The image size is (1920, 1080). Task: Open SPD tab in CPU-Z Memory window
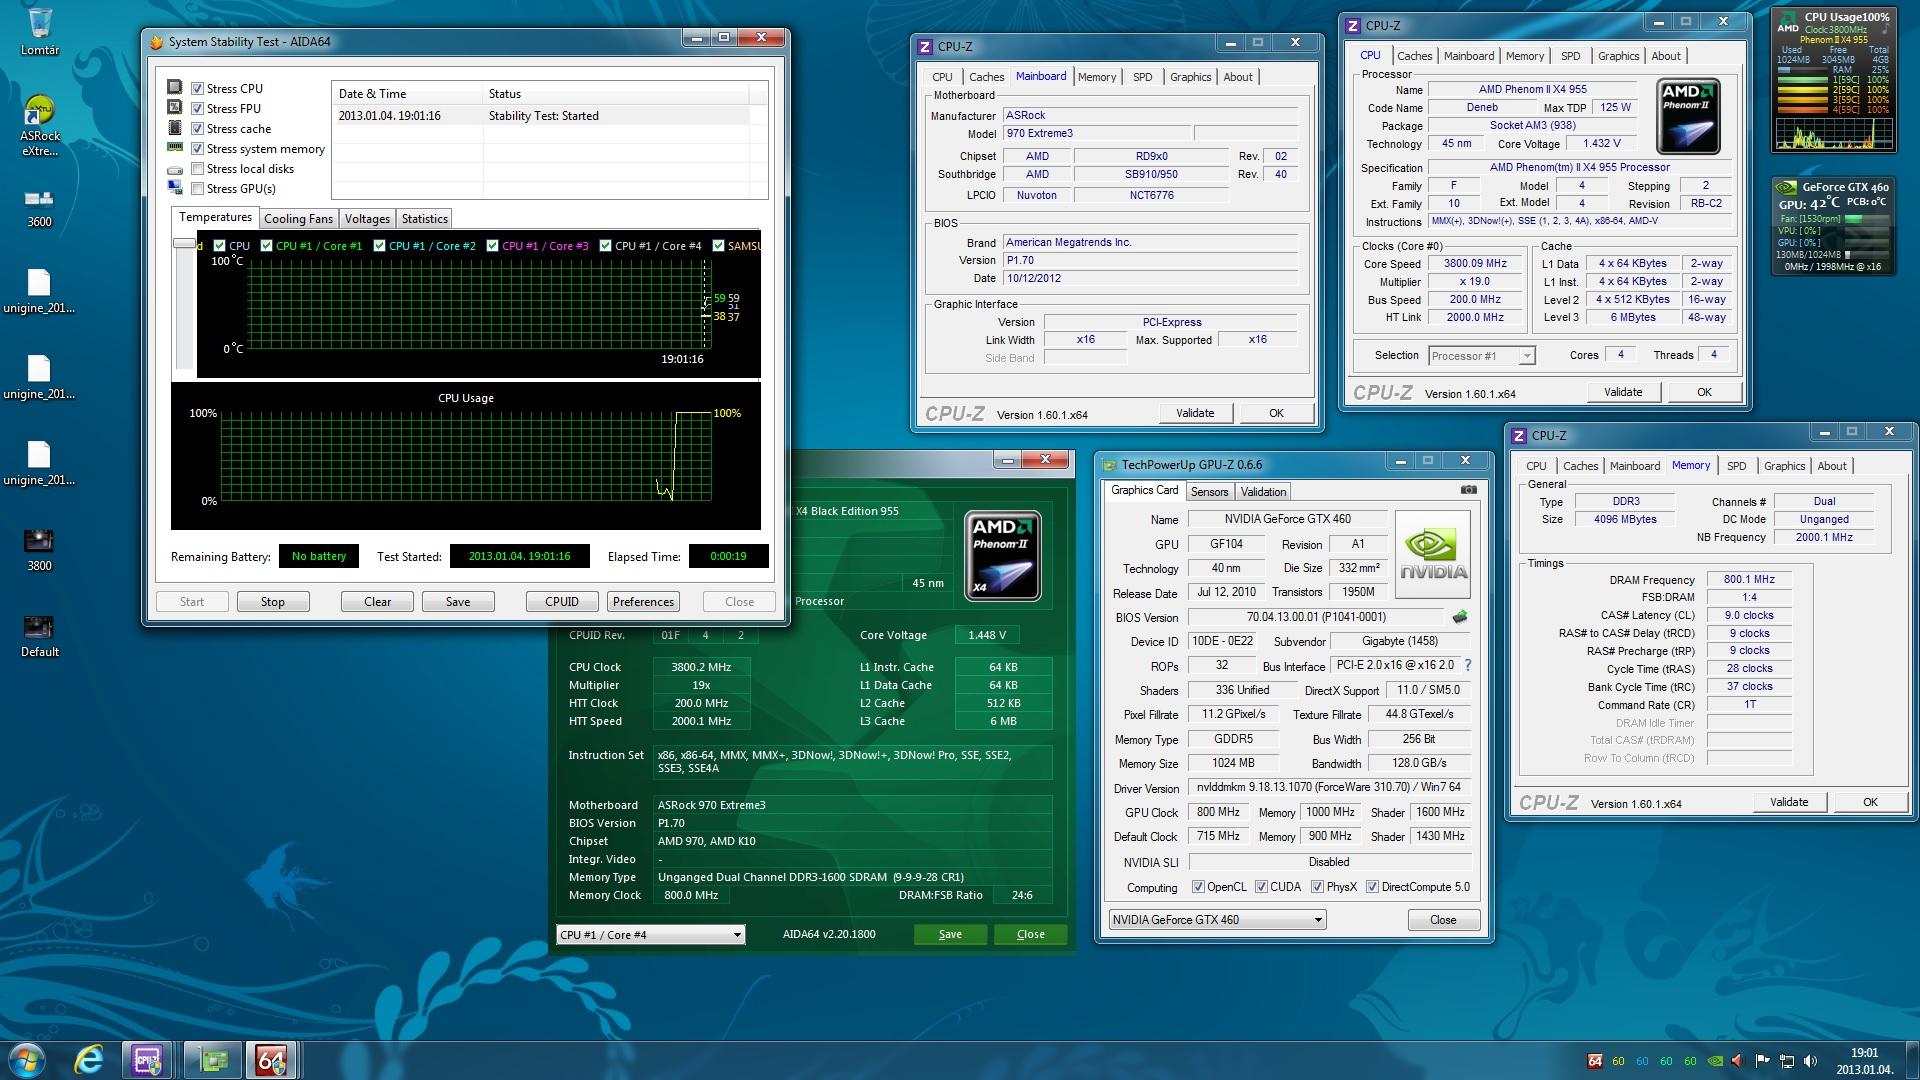(1737, 466)
